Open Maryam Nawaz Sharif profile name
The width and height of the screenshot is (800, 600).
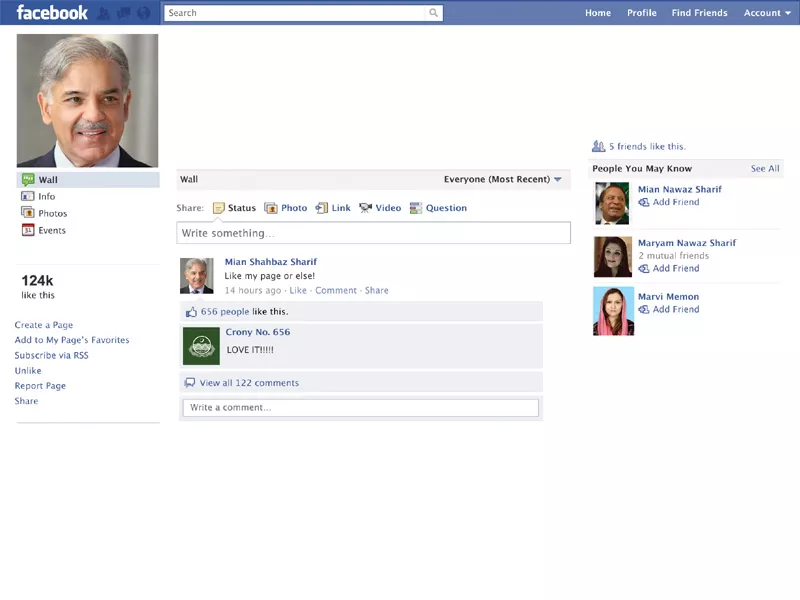click(687, 243)
